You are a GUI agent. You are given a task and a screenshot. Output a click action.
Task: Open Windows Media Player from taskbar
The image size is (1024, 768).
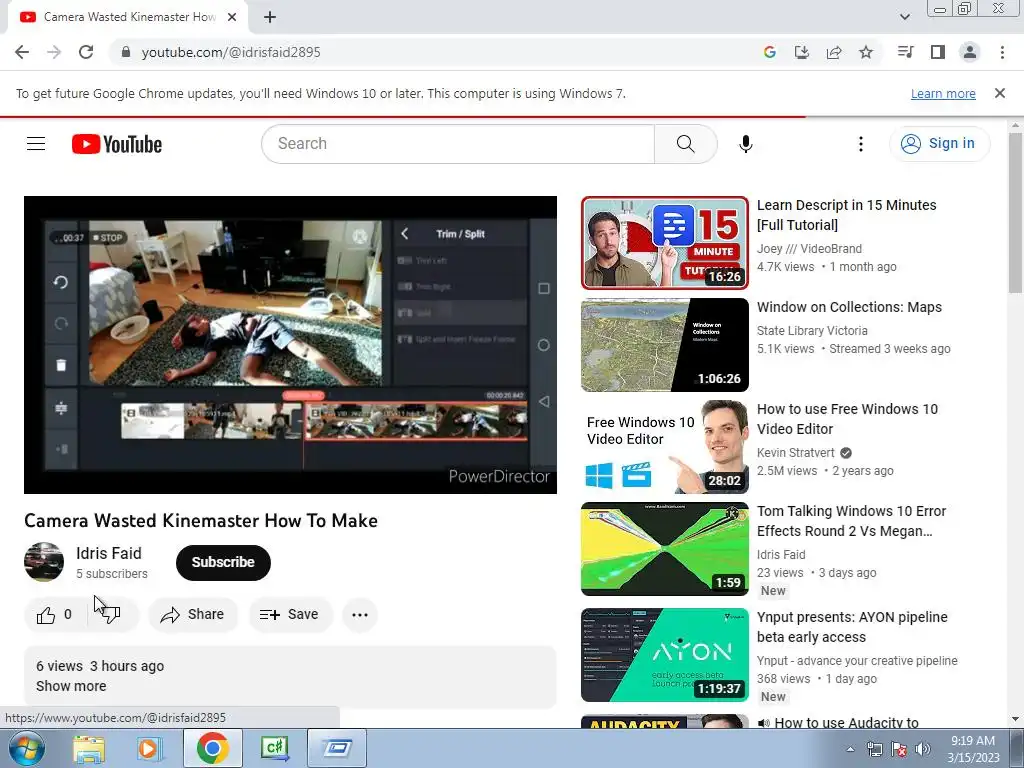(148, 748)
